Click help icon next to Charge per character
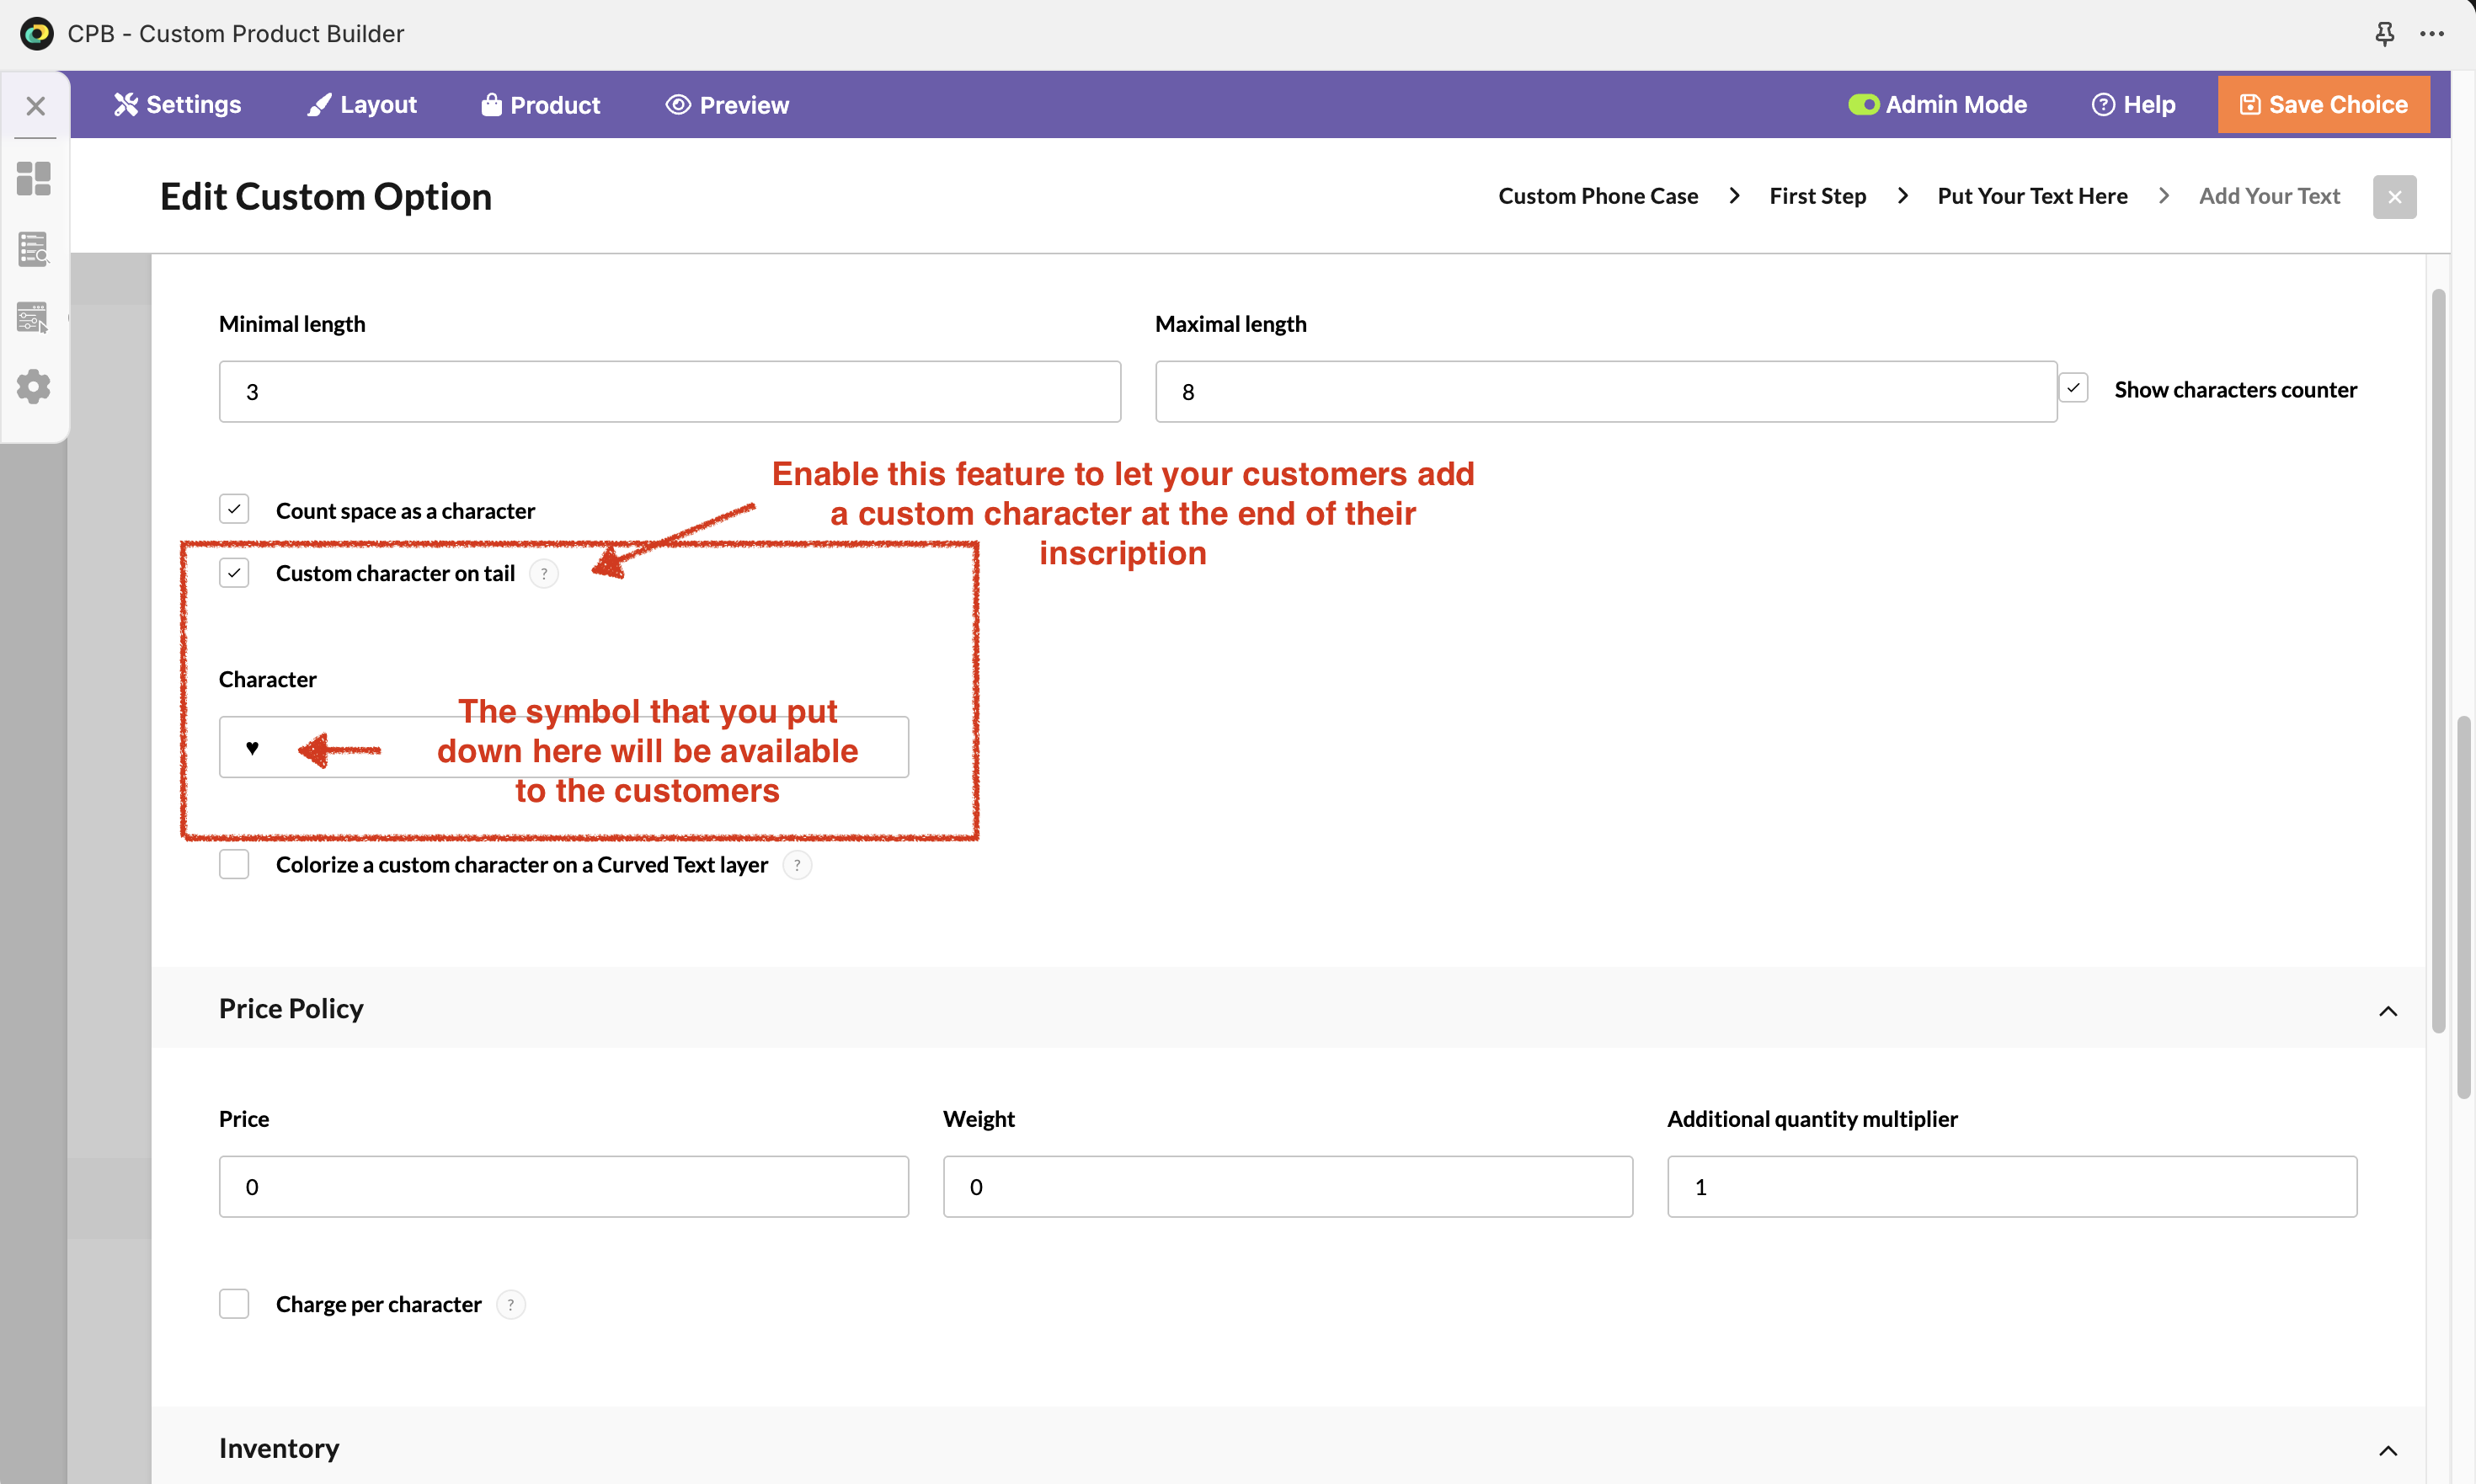Viewport: 2476px width, 1484px height. 511,1305
